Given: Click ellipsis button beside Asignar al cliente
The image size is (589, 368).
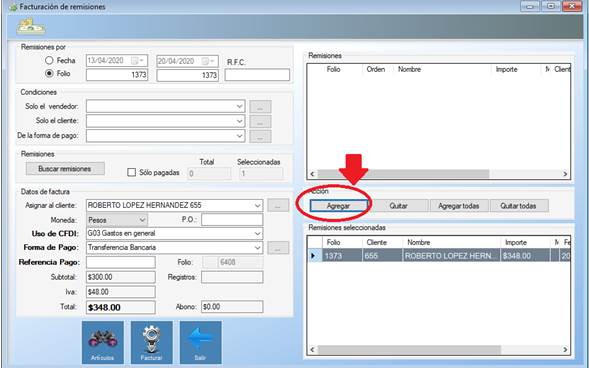Looking at the screenshot, I should coord(278,205).
